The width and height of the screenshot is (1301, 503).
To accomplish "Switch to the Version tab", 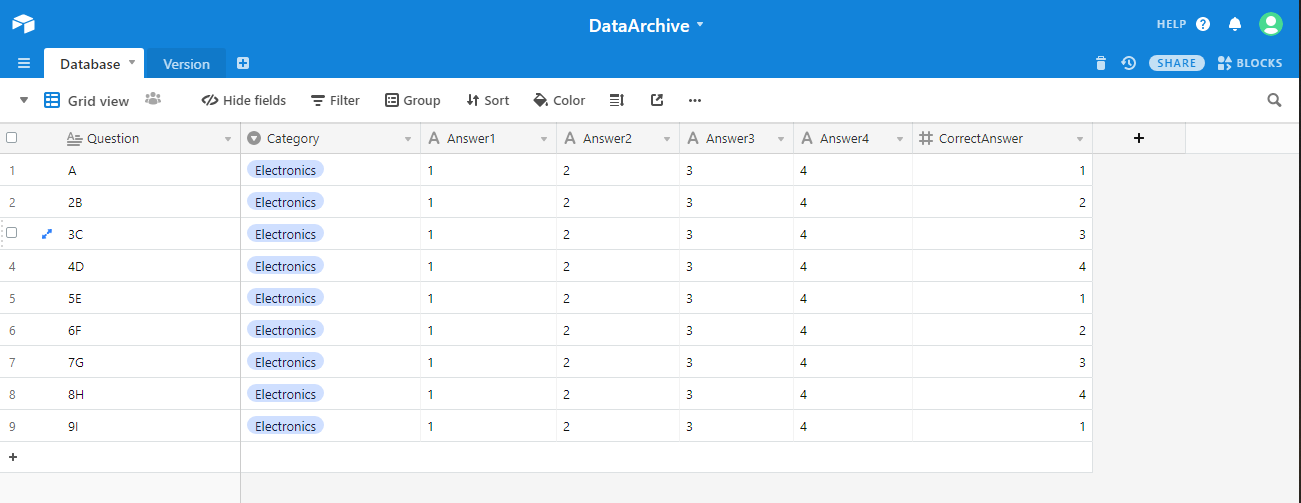I will [x=186, y=64].
